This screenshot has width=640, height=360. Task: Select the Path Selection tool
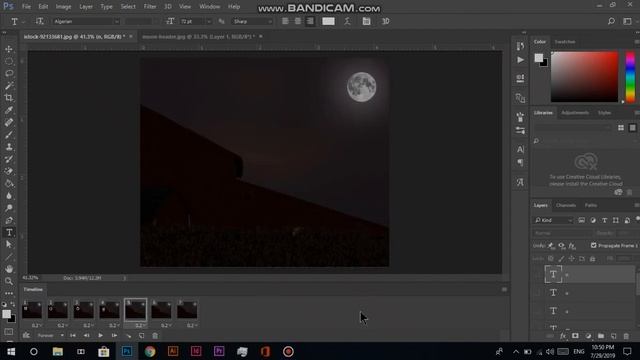point(9,245)
